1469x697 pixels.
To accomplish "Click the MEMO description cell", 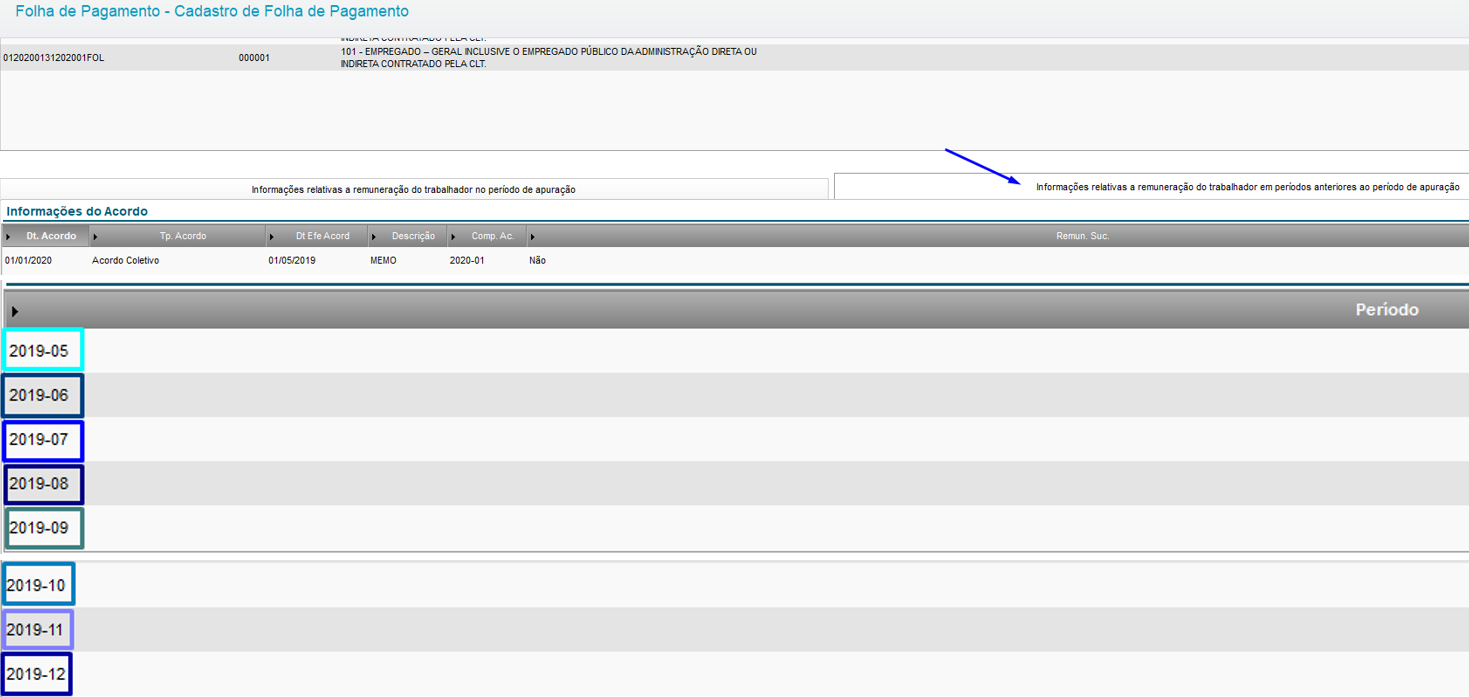I will (x=383, y=261).
